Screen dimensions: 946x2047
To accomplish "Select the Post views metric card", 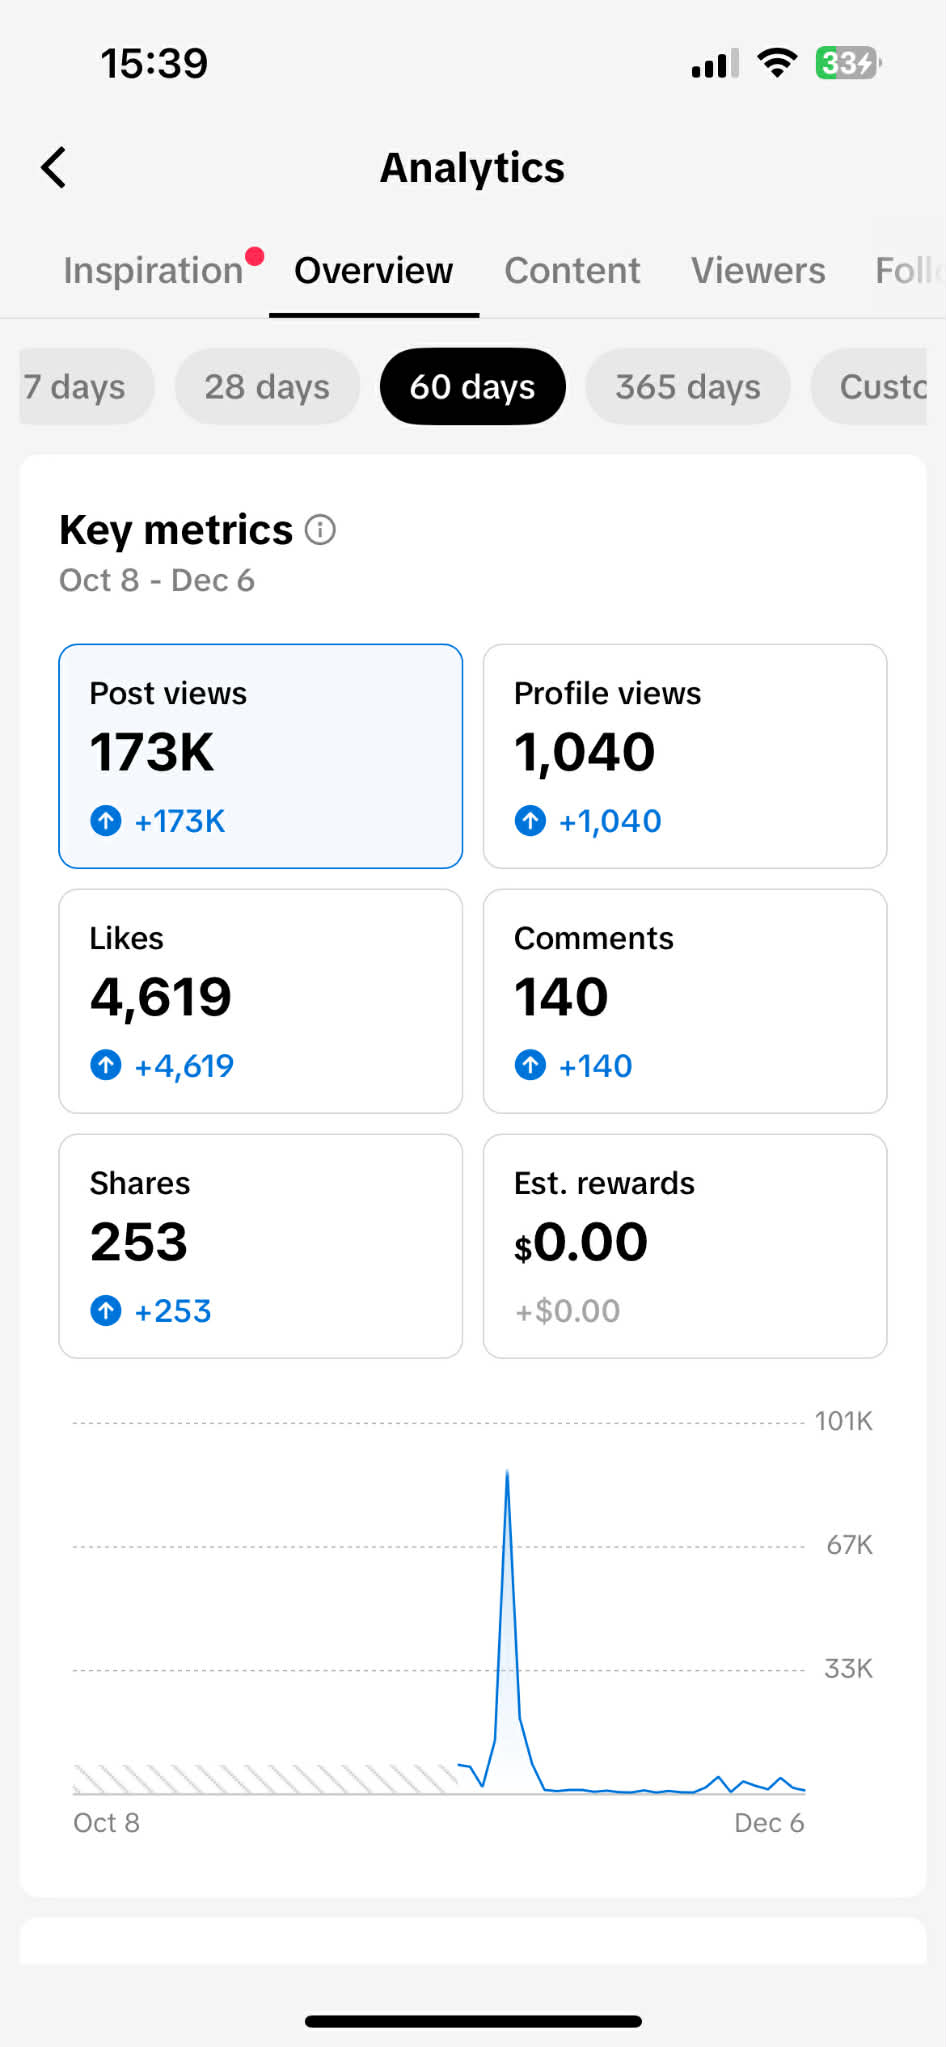I will pos(260,756).
